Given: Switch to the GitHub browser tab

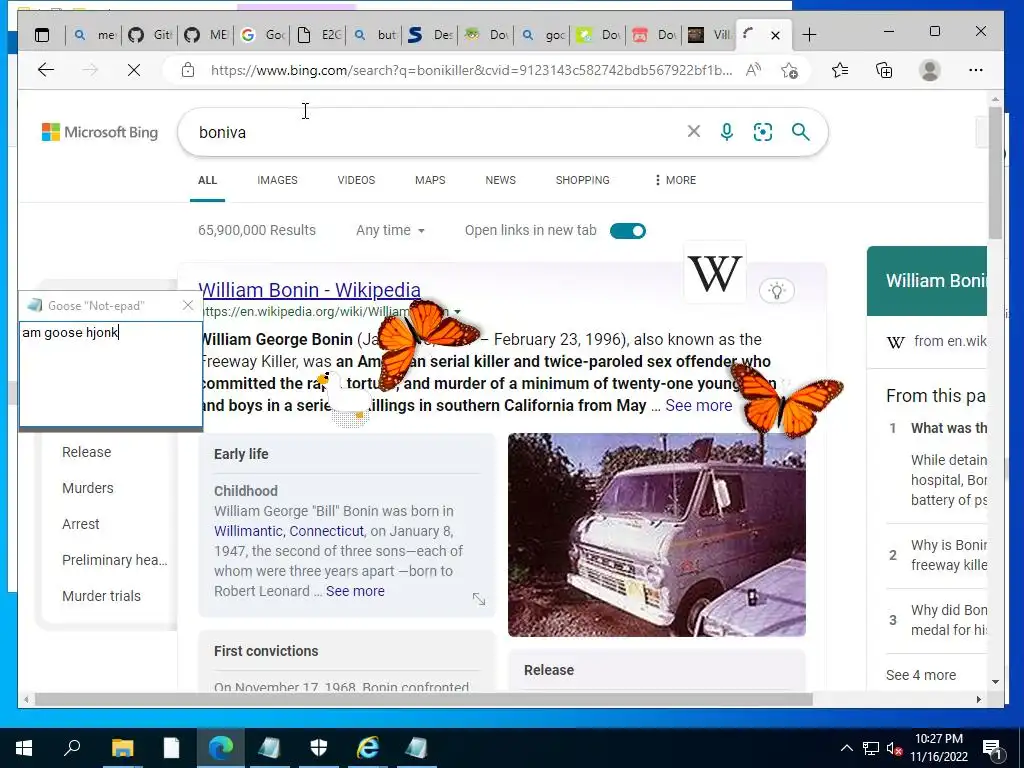Looking at the screenshot, I should [x=150, y=35].
